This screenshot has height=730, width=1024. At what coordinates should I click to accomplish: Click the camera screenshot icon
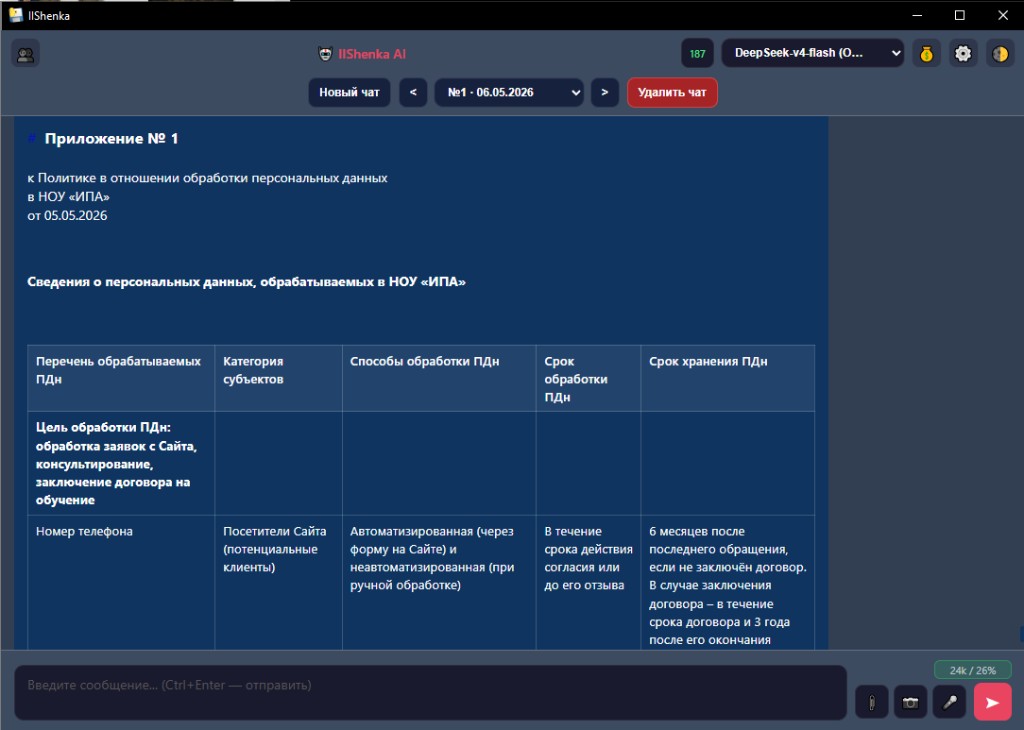click(x=910, y=703)
